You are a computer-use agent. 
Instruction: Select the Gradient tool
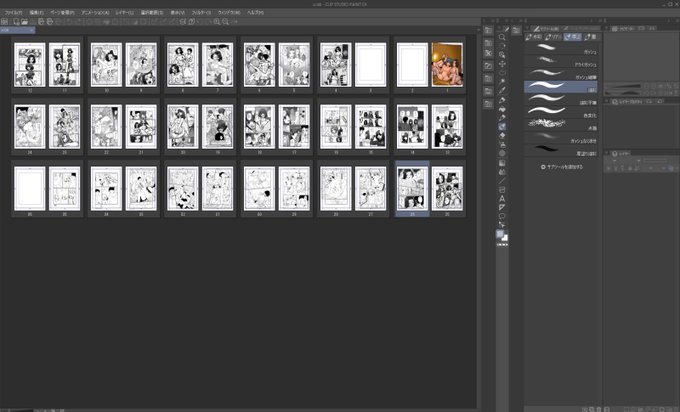click(502, 163)
